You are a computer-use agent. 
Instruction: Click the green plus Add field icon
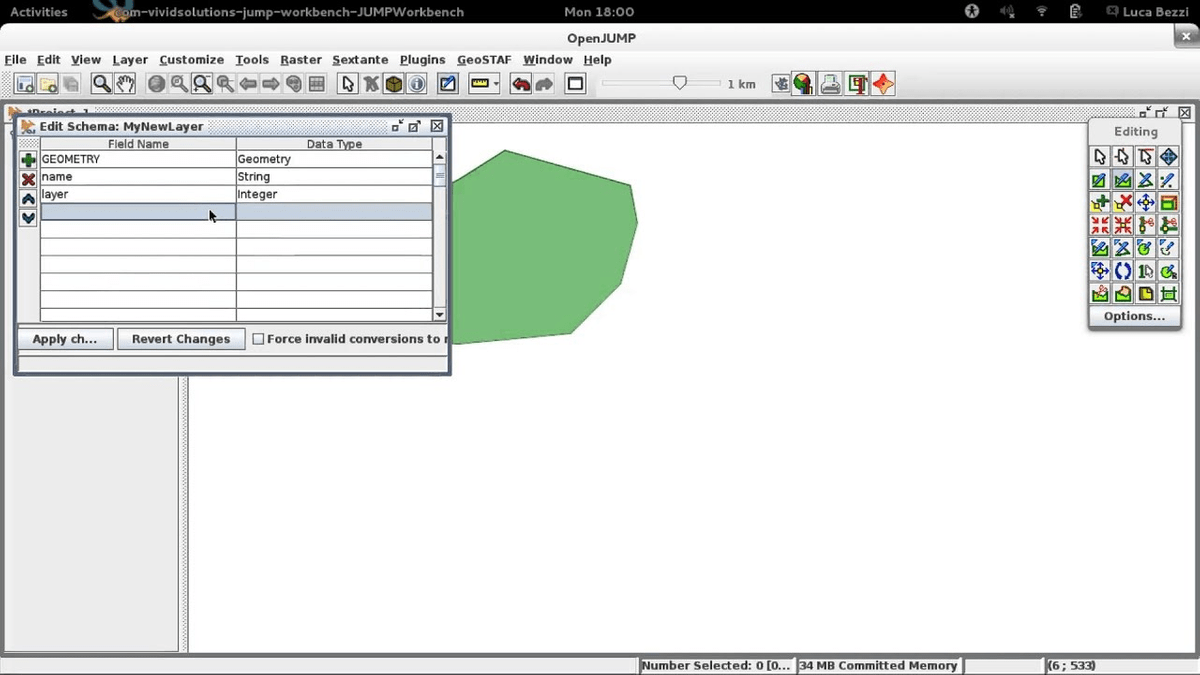click(x=28, y=160)
